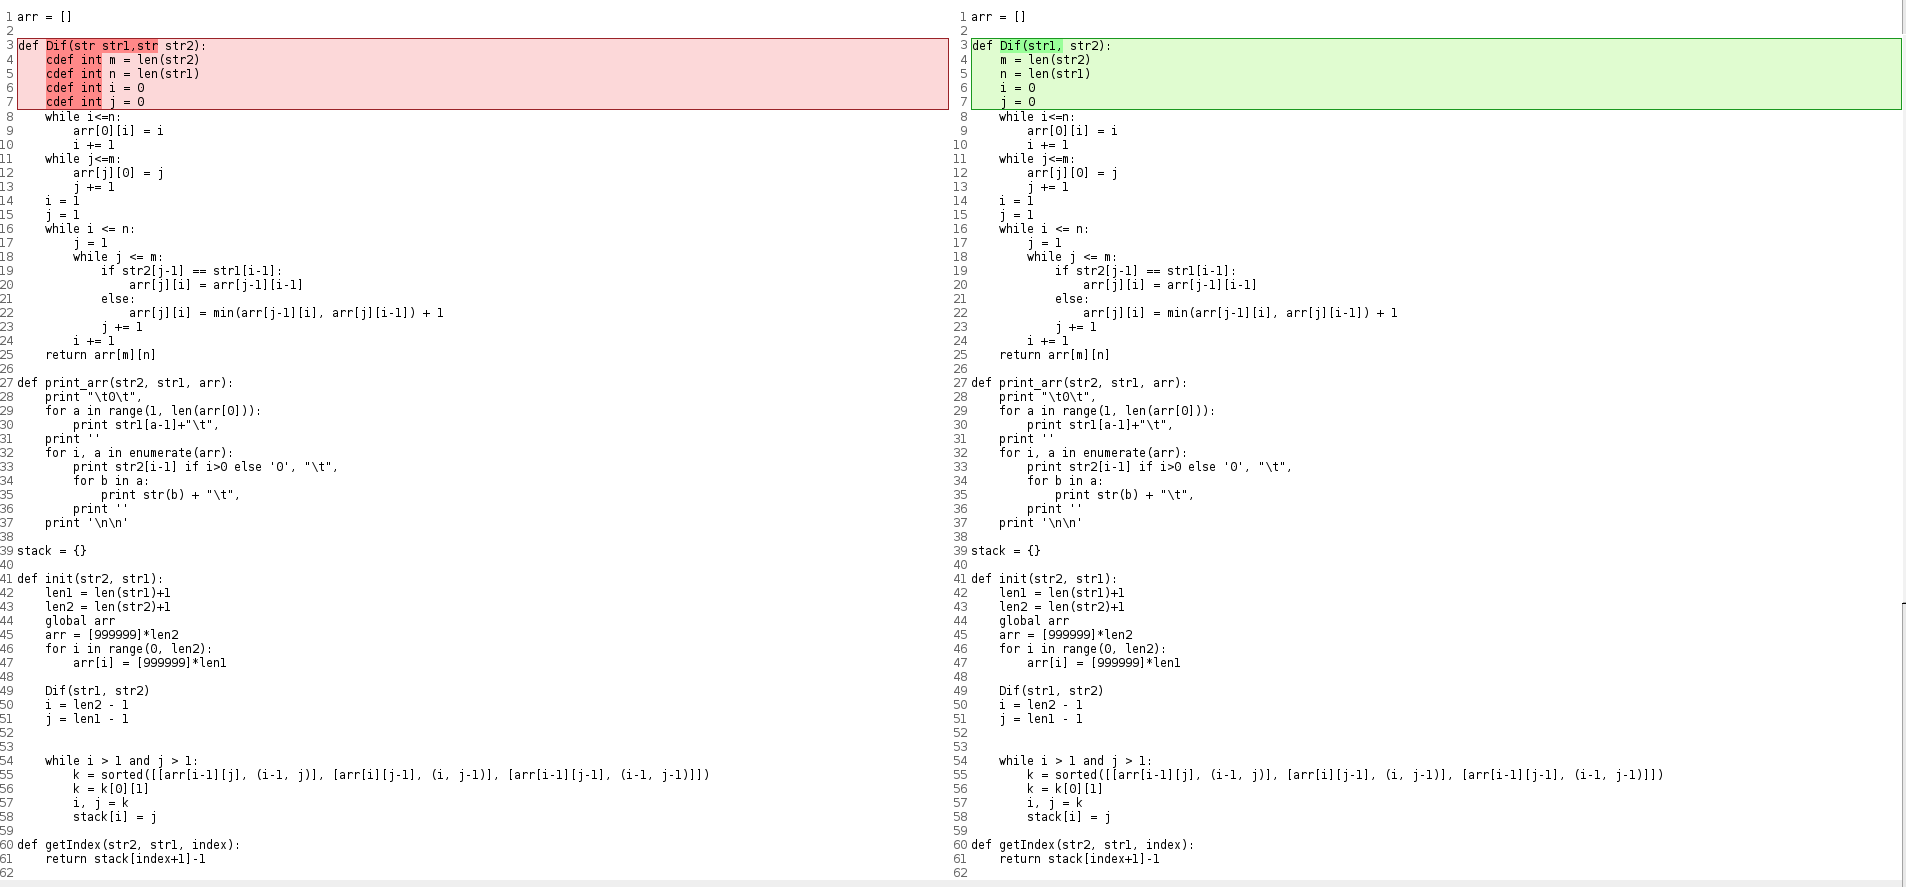The width and height of the screenshot is (1906, 887).
Task: Click the removed line 'cdef int i = 0'
Action: point(95,88)
